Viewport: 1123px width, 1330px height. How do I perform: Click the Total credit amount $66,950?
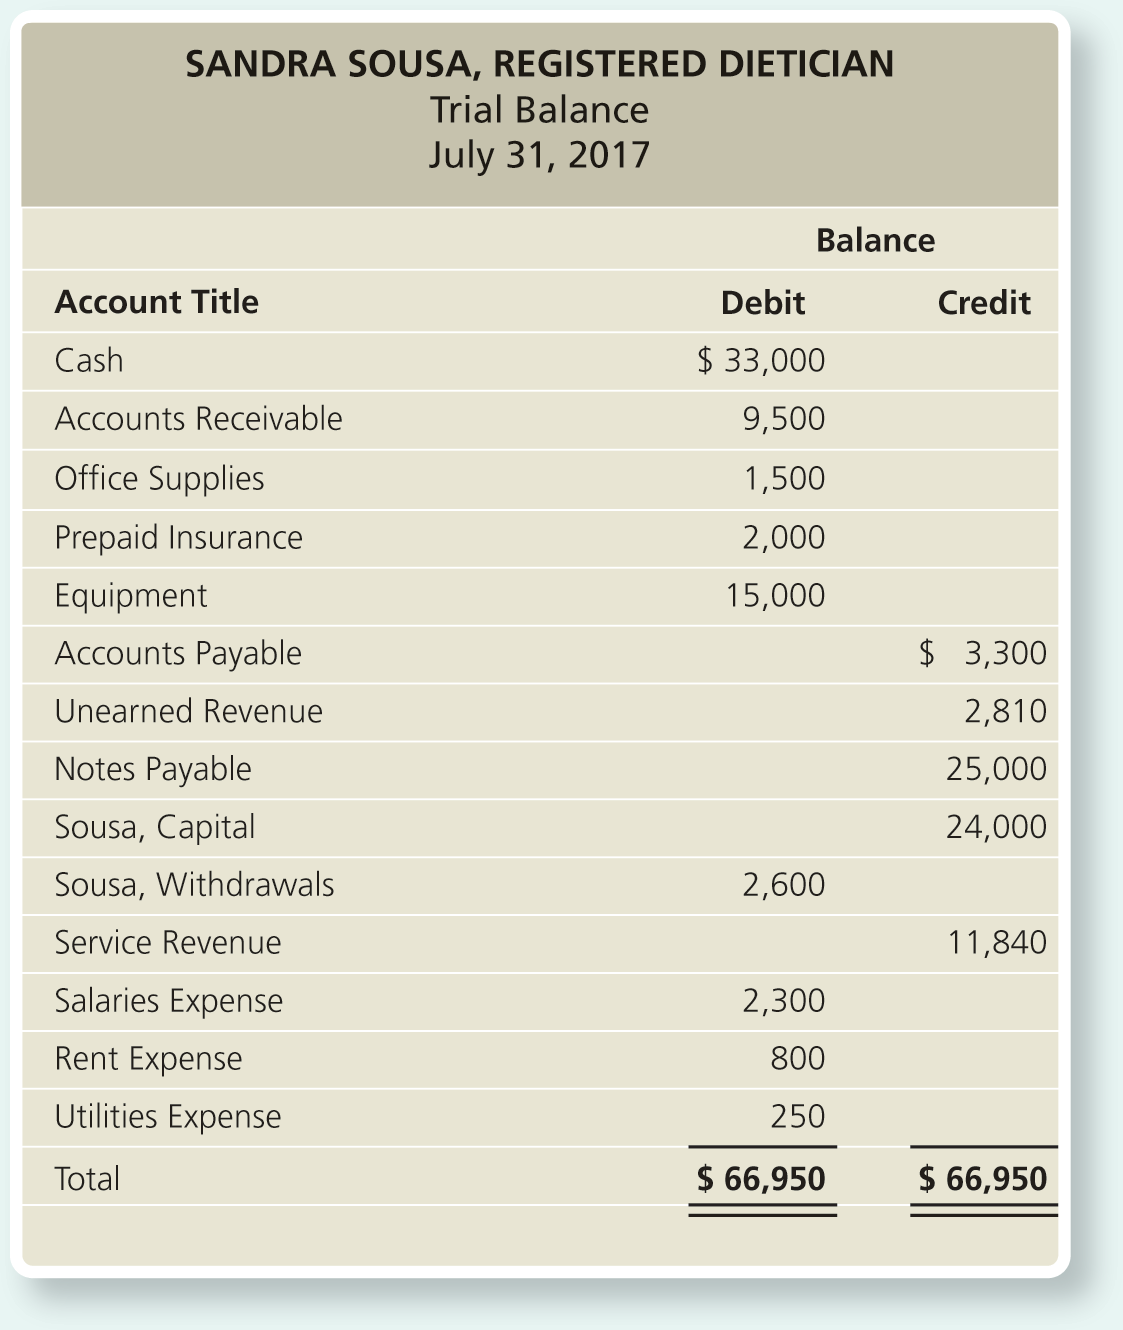(x=983, y=1178)
